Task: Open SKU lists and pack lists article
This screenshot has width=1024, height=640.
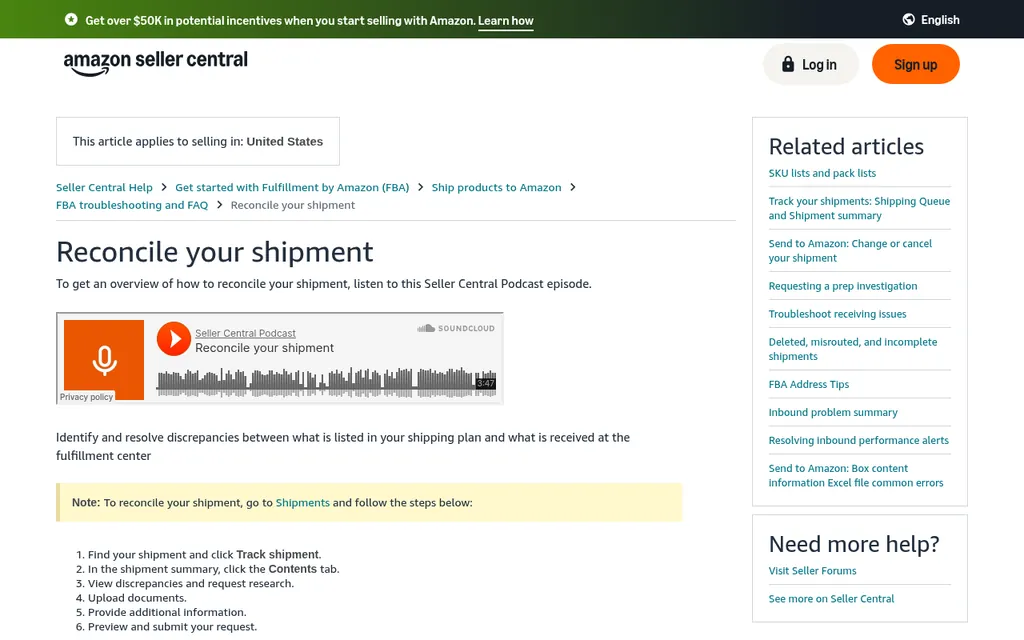Action: (x=822, y=173)
